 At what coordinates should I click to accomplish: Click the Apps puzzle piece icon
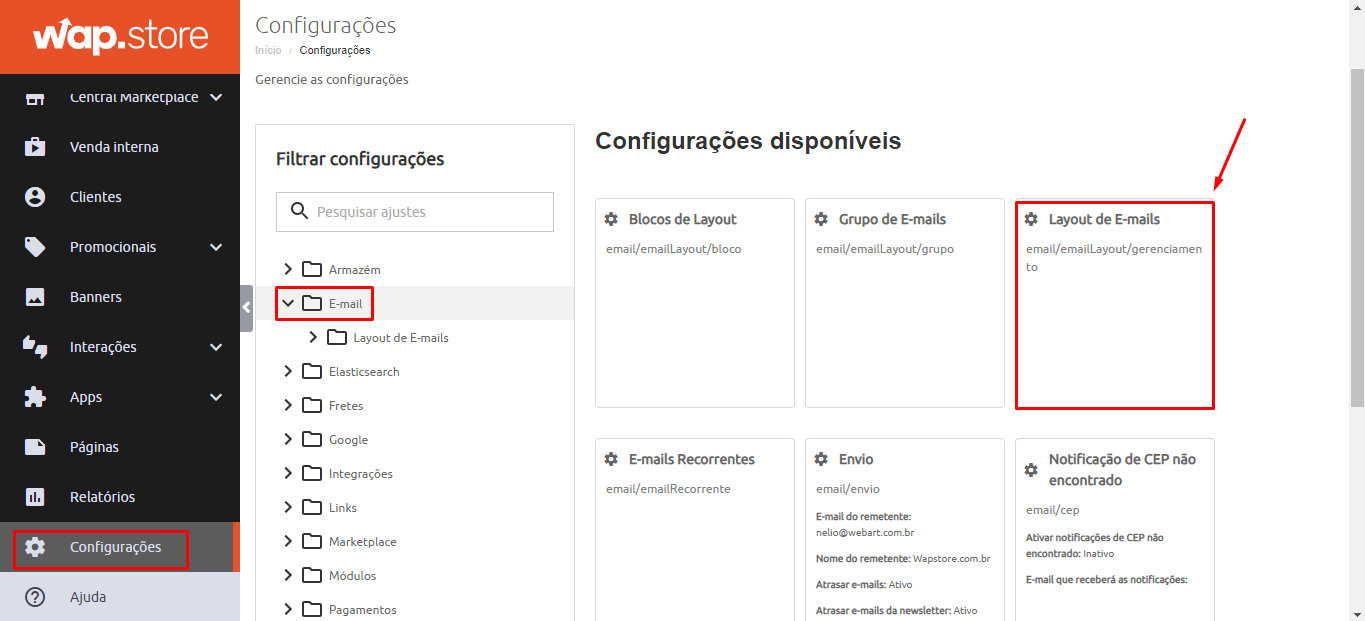coord(35,397)
